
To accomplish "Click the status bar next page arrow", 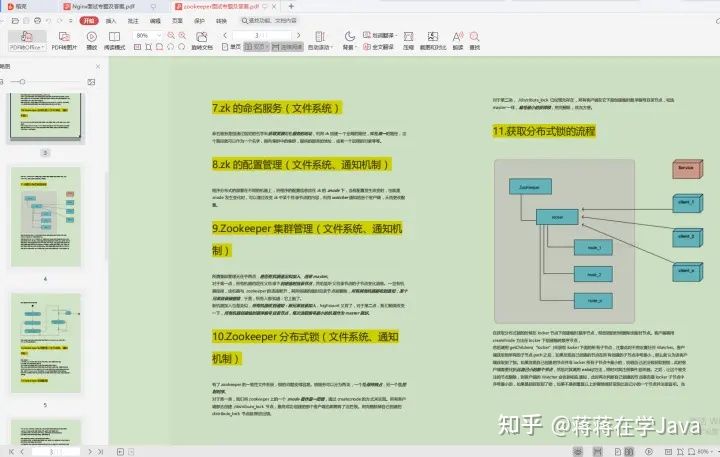I will coord(90,452).
